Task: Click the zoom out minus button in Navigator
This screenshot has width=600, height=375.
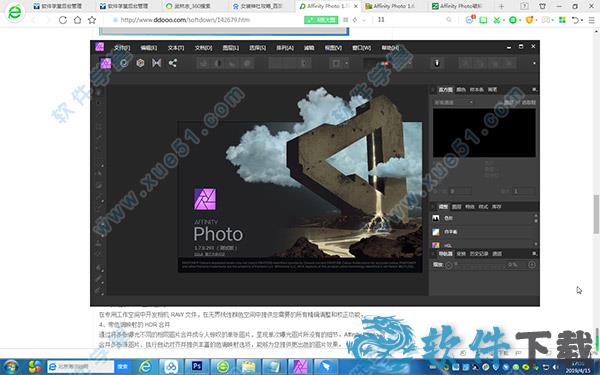Action: click(x=448, y=265)
